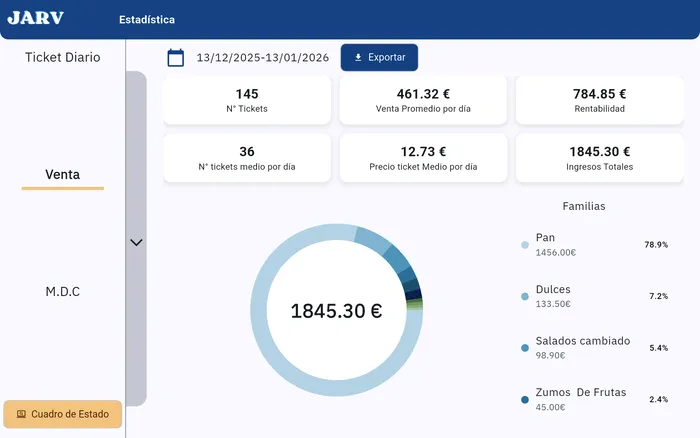Click the date range 13/12/2025-13/01/2026
Screen dimensions: 700x438
click(262, 58)
